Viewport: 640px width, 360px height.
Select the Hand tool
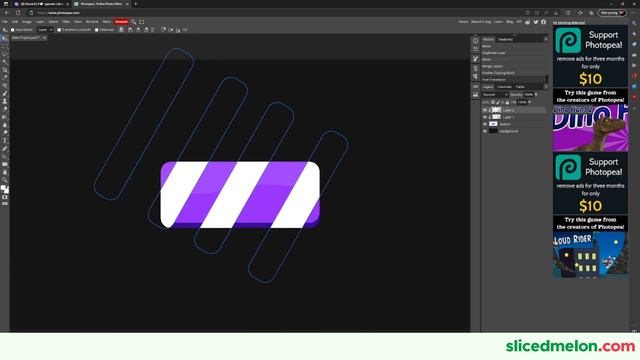pyautogui.click(x=4, y=172)
